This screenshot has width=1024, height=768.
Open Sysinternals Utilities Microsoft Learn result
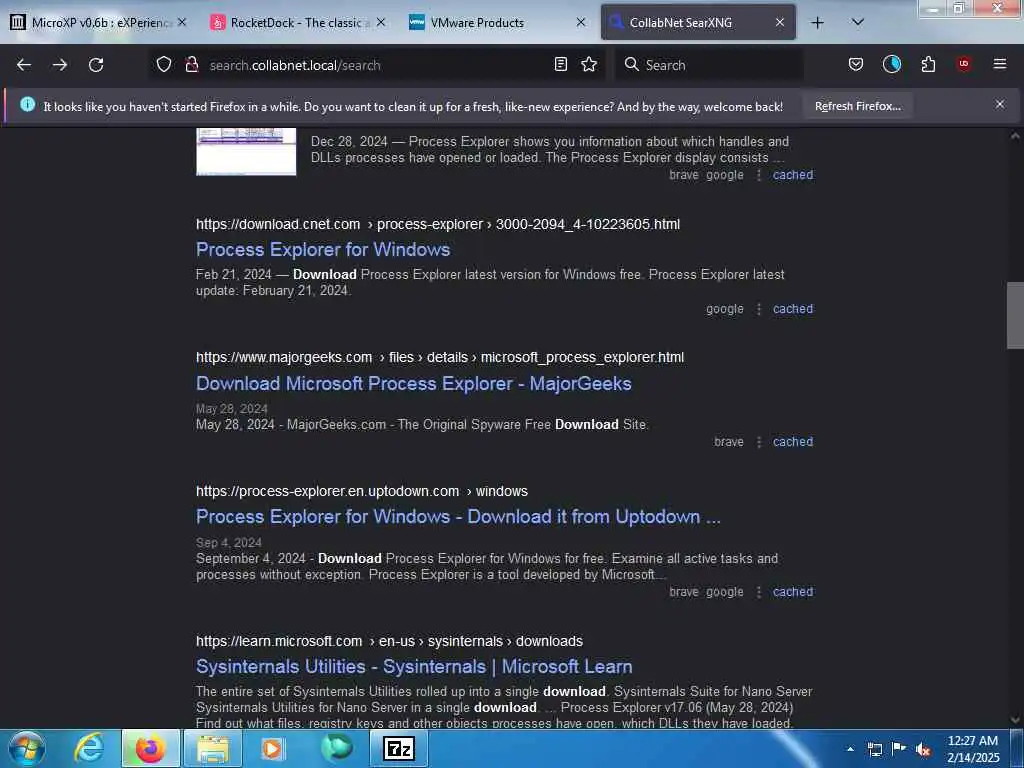tap(414, 666)
